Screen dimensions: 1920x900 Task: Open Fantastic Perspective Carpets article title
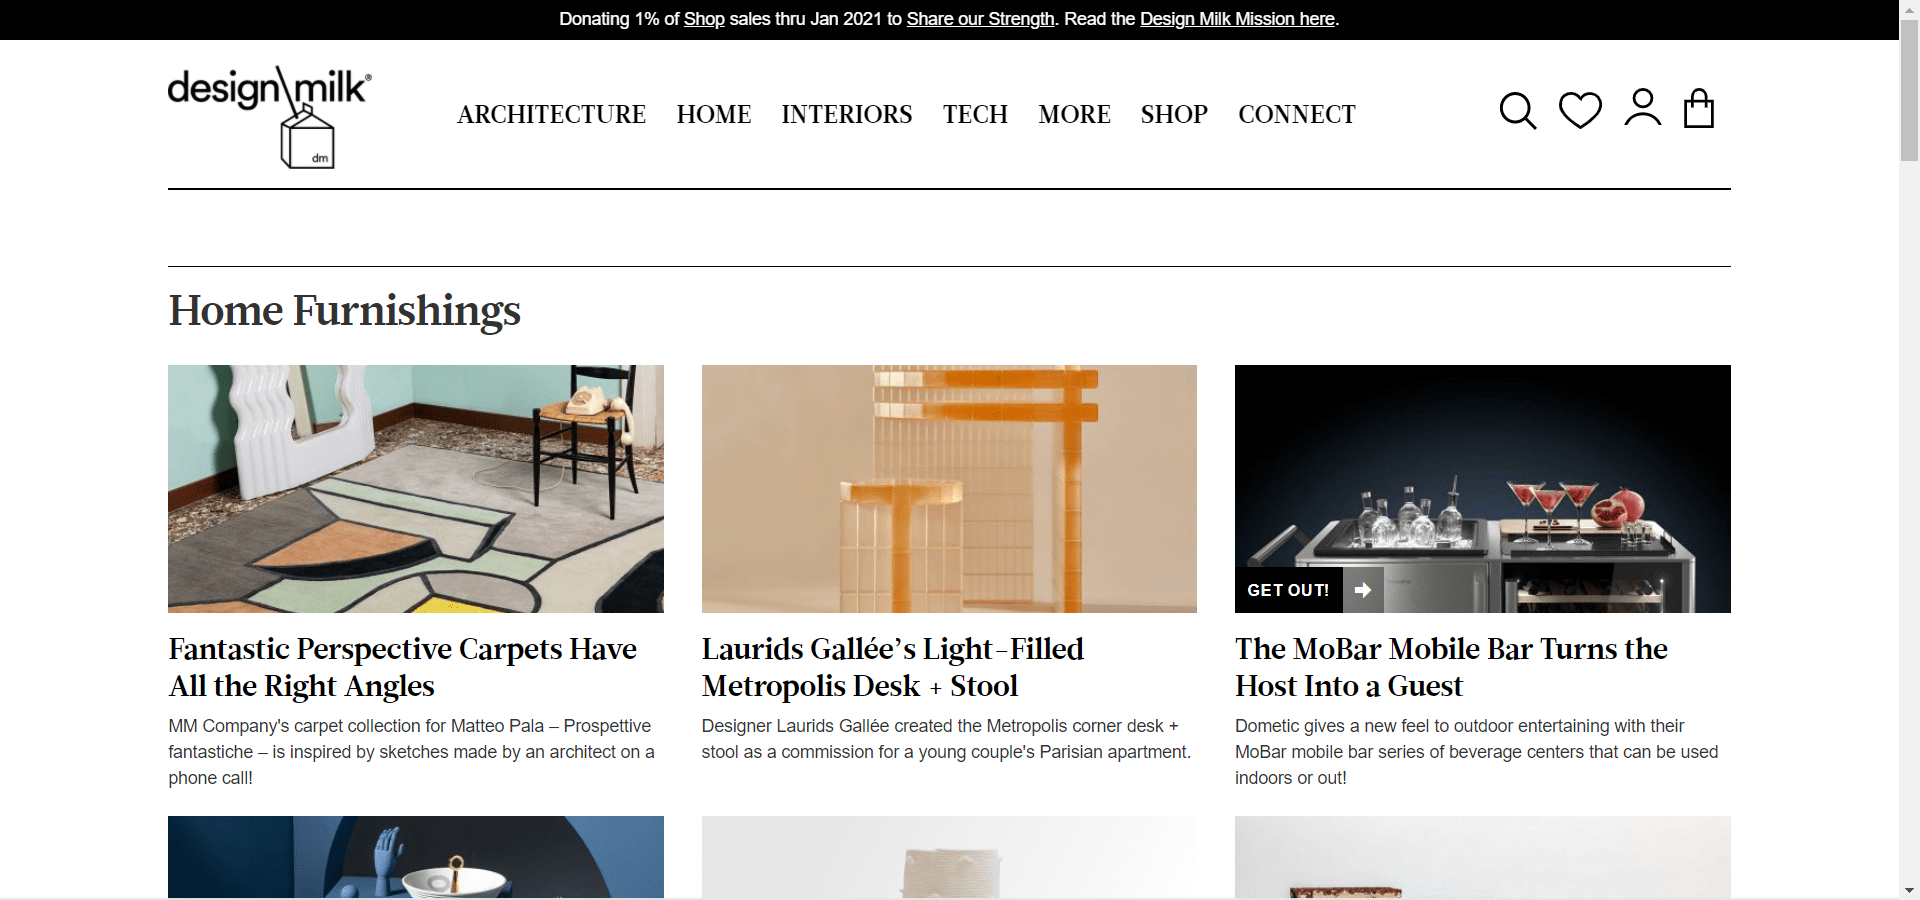(x=403, y=667)
